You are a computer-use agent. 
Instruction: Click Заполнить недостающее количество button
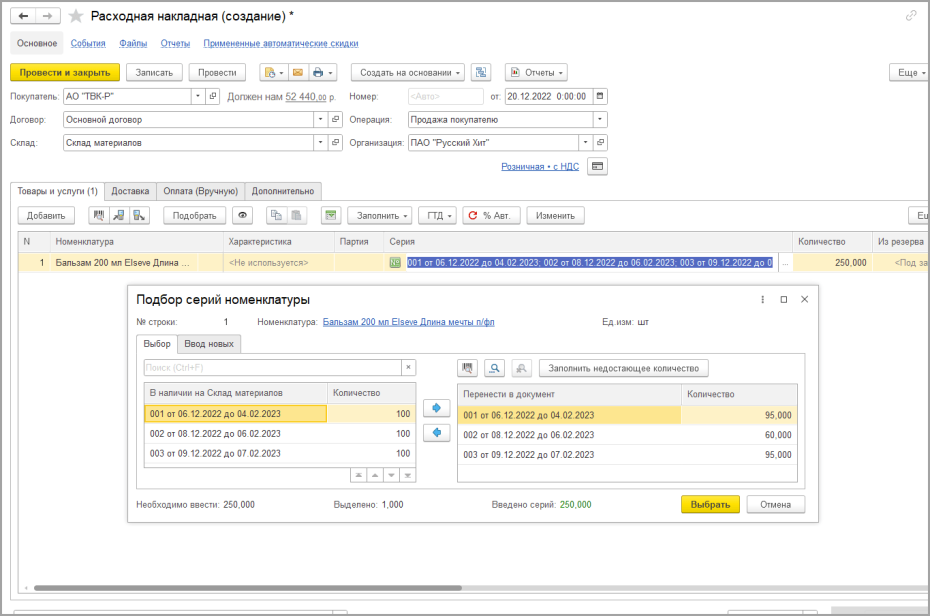pyautogui.click(x=623, y=368)
